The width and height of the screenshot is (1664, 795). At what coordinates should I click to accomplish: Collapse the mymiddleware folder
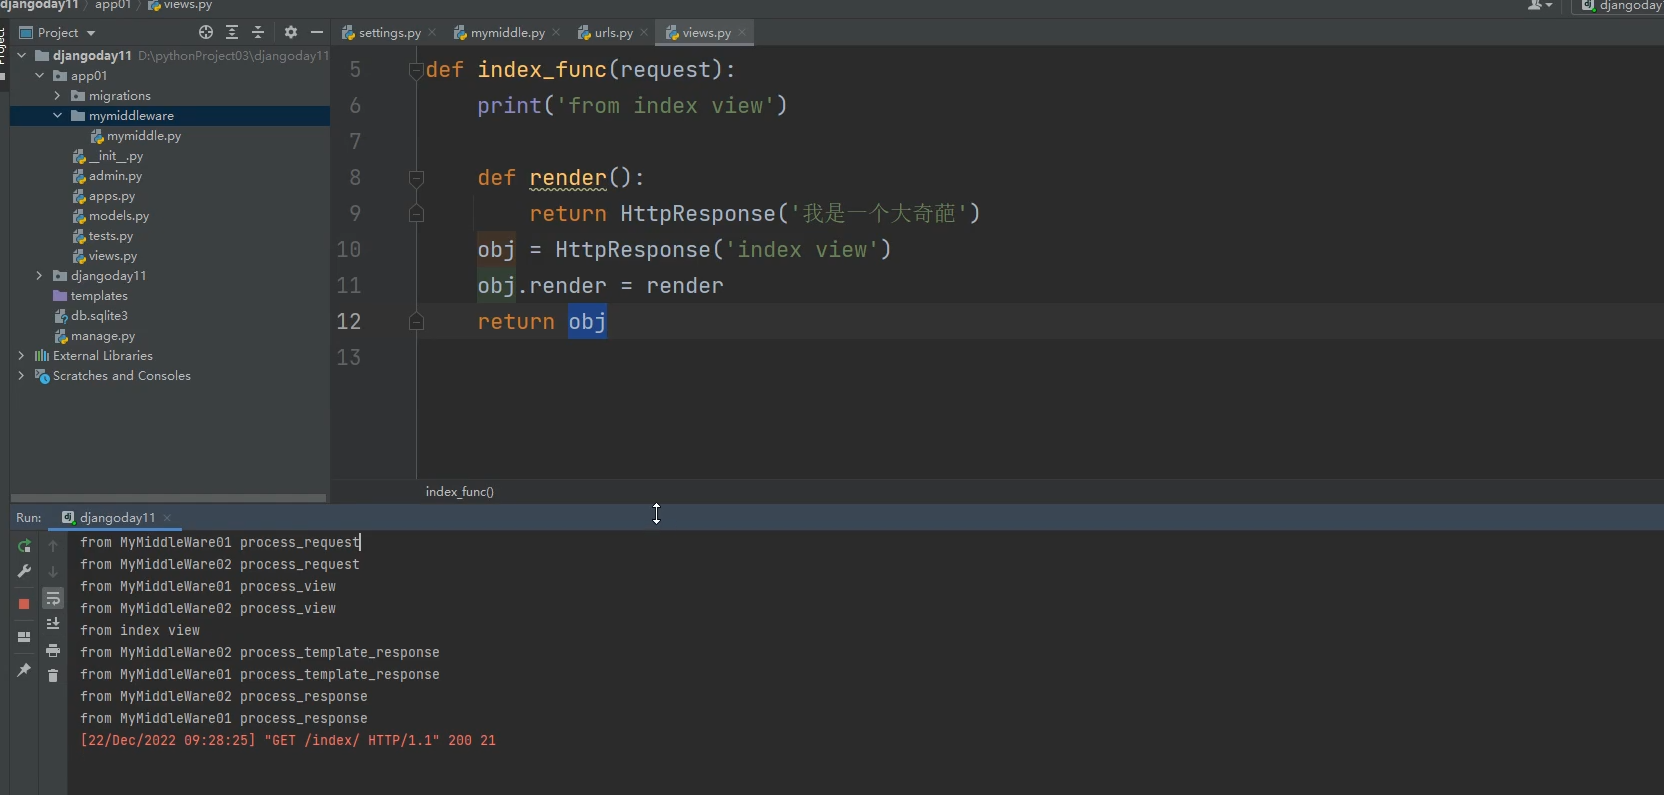57,116
